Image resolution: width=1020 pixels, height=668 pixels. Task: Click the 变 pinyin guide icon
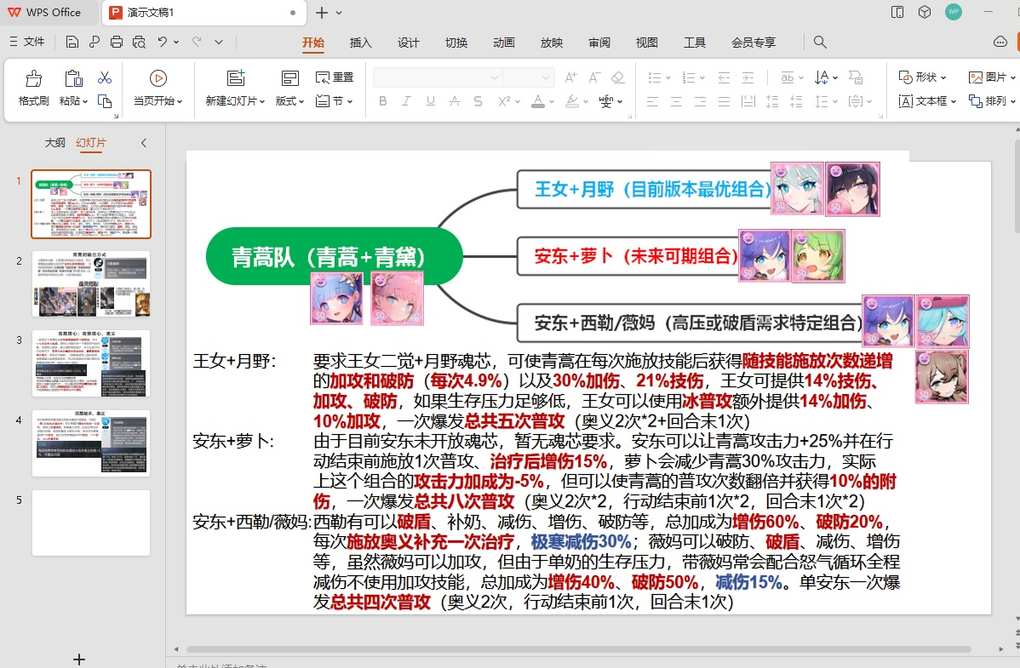point(606,101)
